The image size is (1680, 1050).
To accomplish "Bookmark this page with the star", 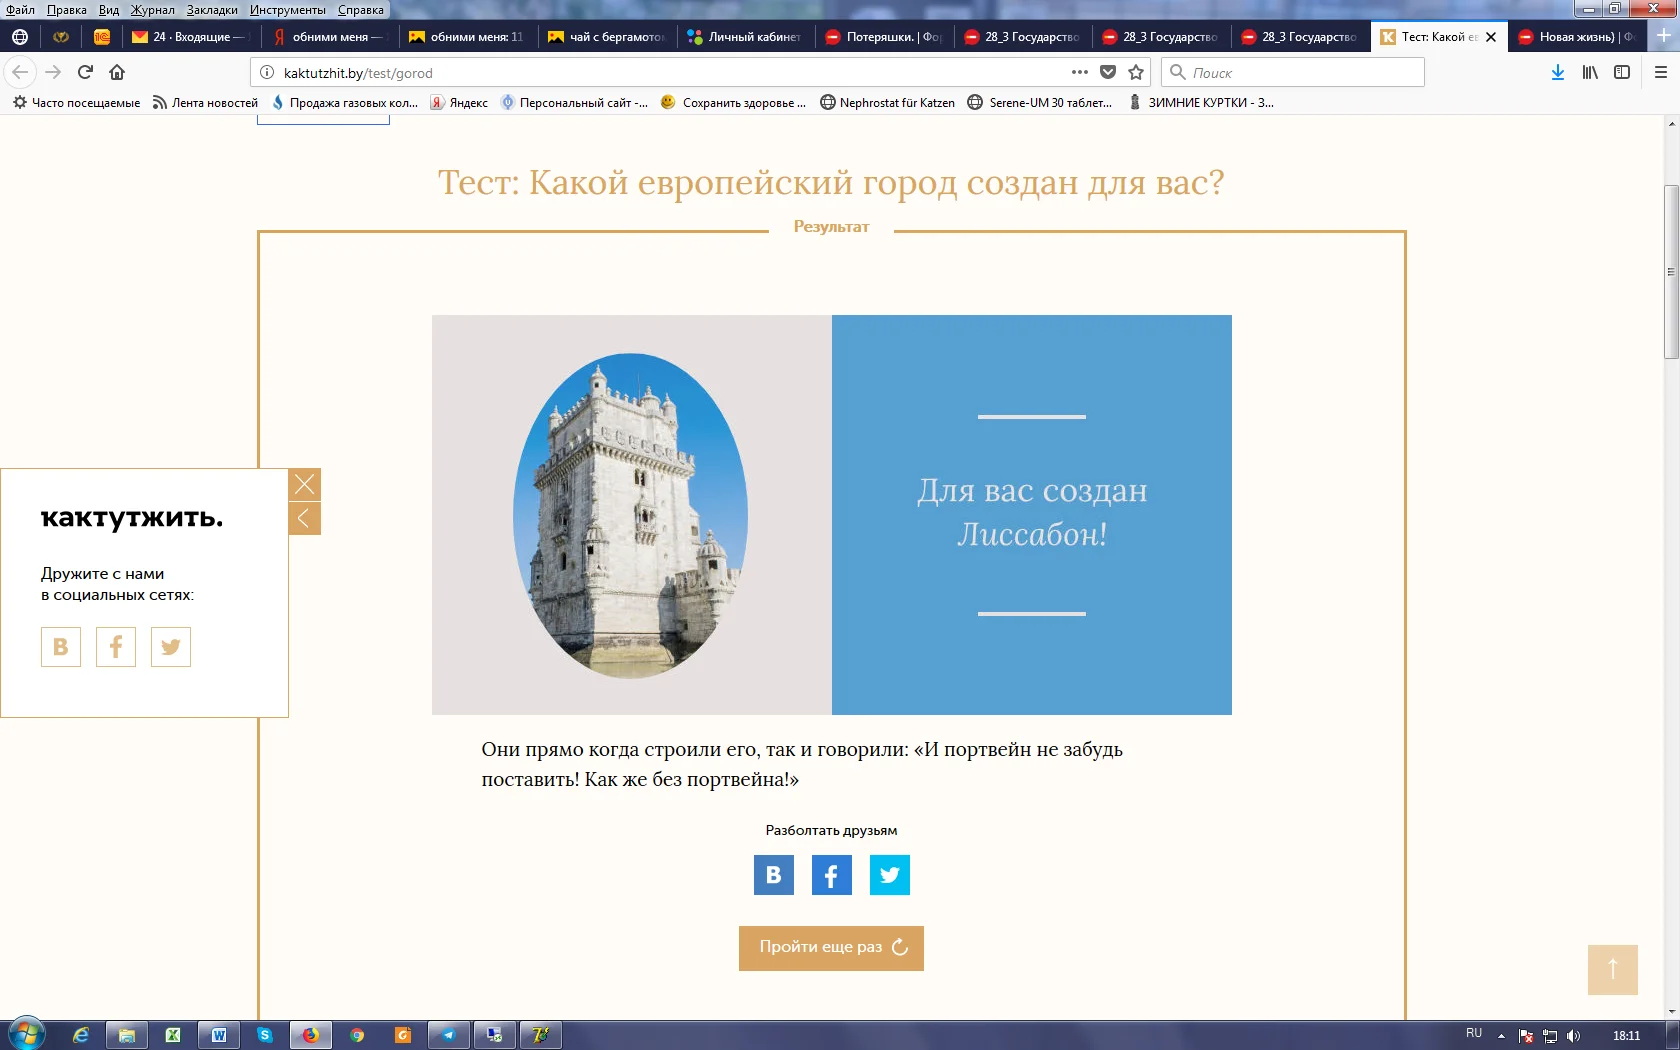I will pyautogui.click(x=1136, y=72).
